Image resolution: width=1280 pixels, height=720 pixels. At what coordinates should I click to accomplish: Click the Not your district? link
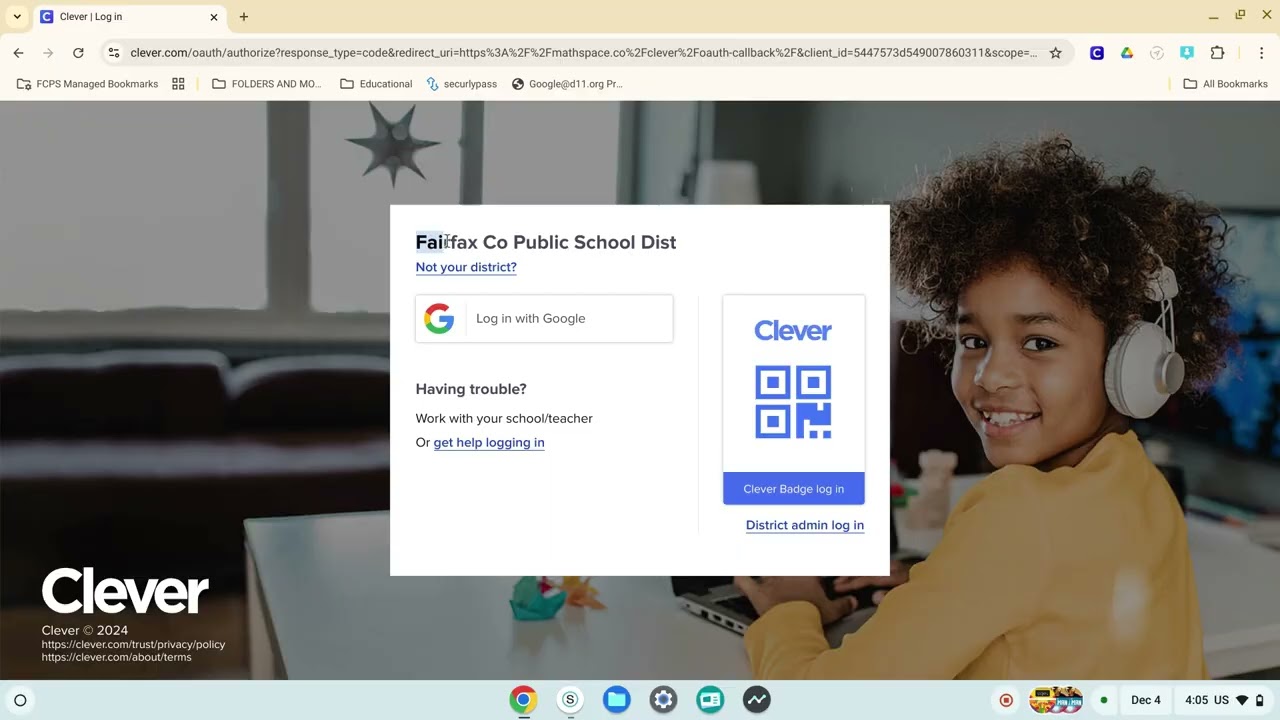pyautogui.click(x=466, y=267)
